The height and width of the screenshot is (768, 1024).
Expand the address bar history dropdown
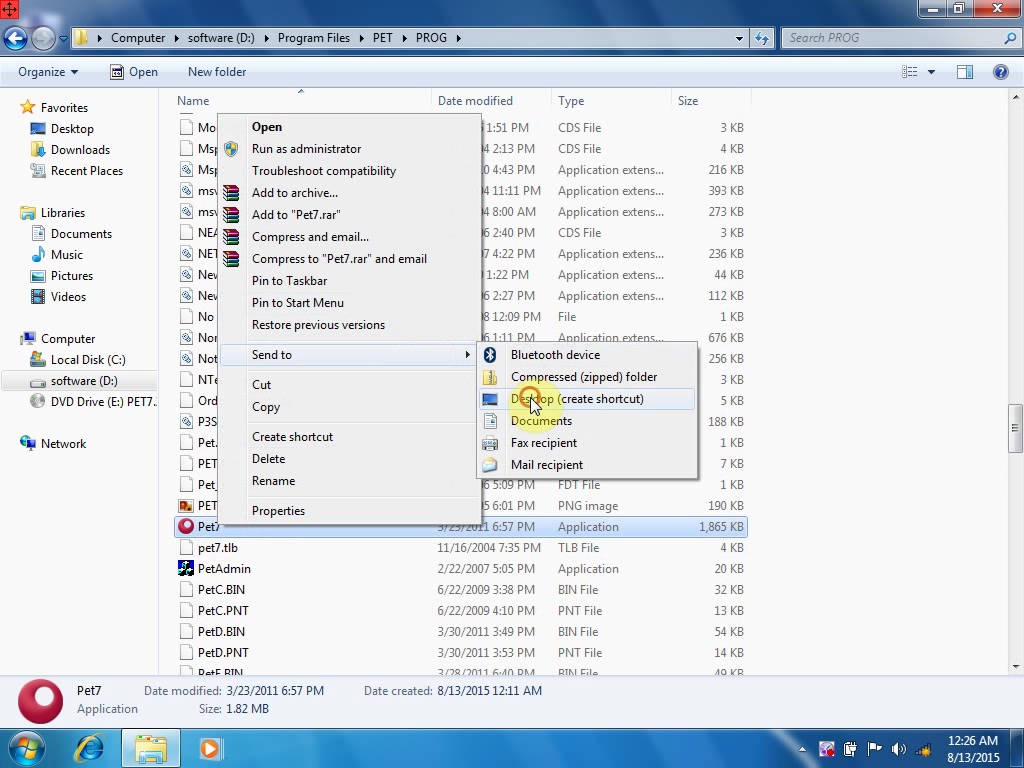pyautogui.click(x=739, y=38)
